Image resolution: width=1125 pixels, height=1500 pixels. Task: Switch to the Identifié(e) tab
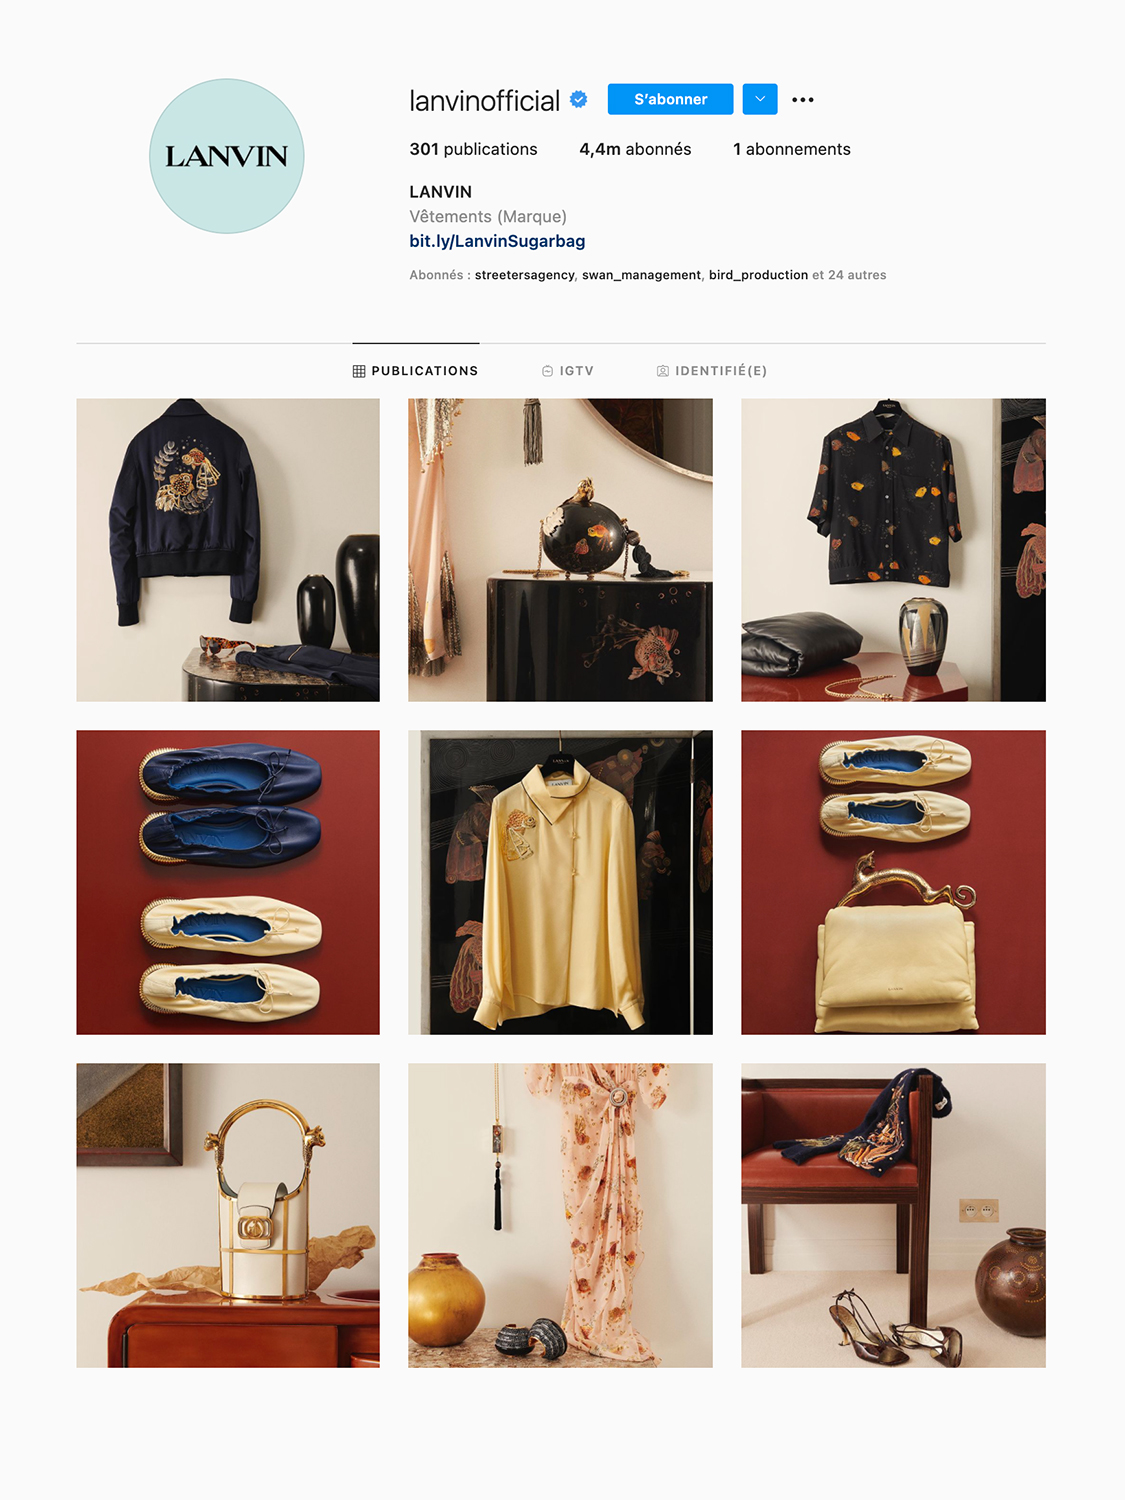712,371
